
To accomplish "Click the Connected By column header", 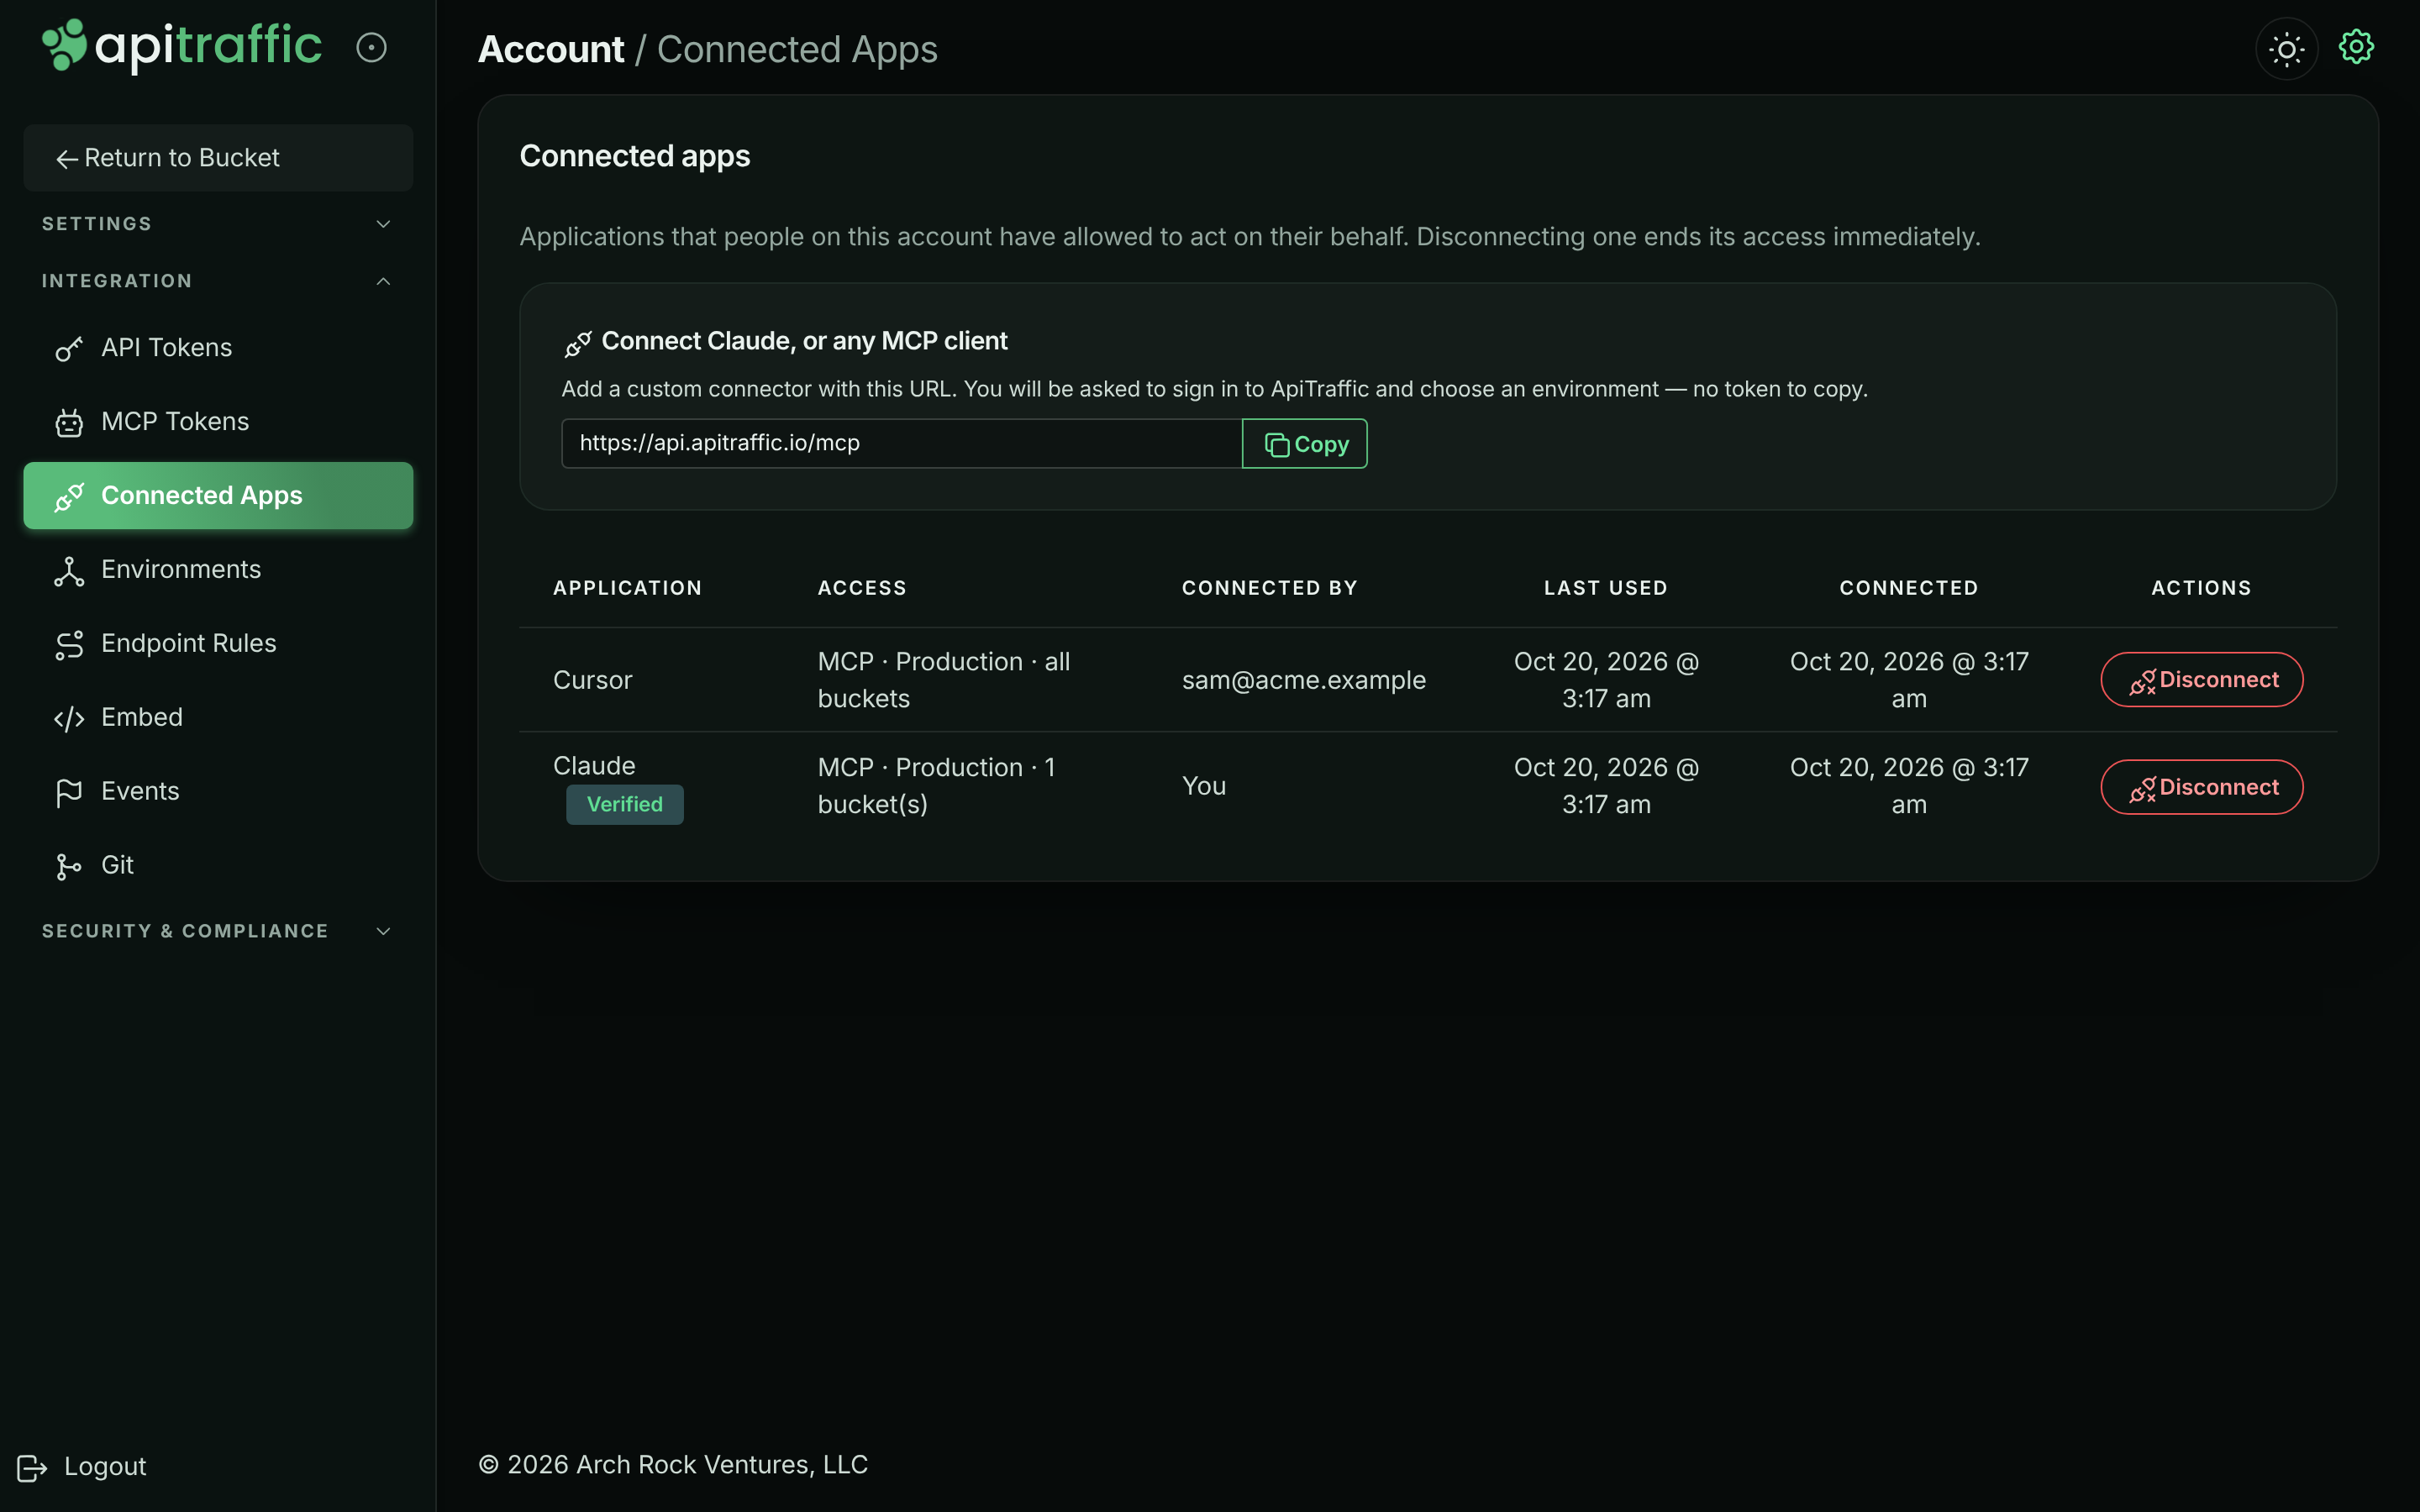I will pos(1270,588).
